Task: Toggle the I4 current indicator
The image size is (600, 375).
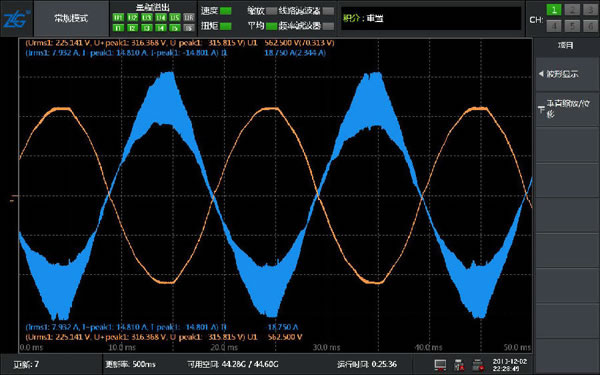Action: tap(161, 28)
